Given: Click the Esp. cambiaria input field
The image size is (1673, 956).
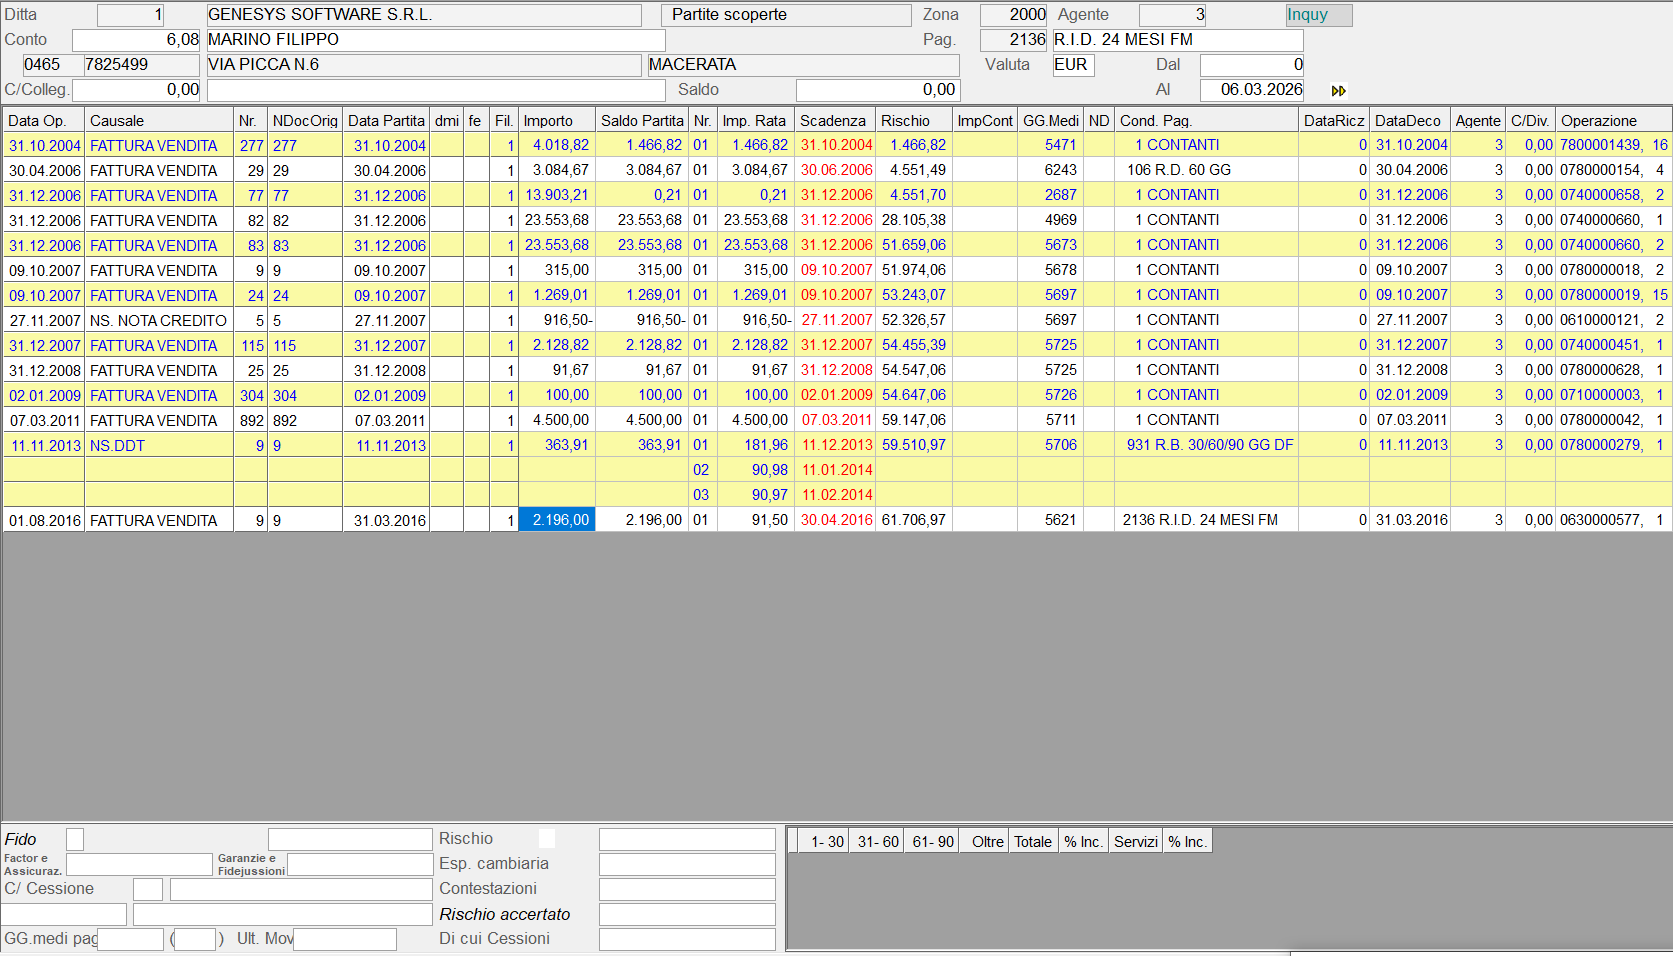Looking at the screenshot, I should pyautogui.click(x=687, y=864).
